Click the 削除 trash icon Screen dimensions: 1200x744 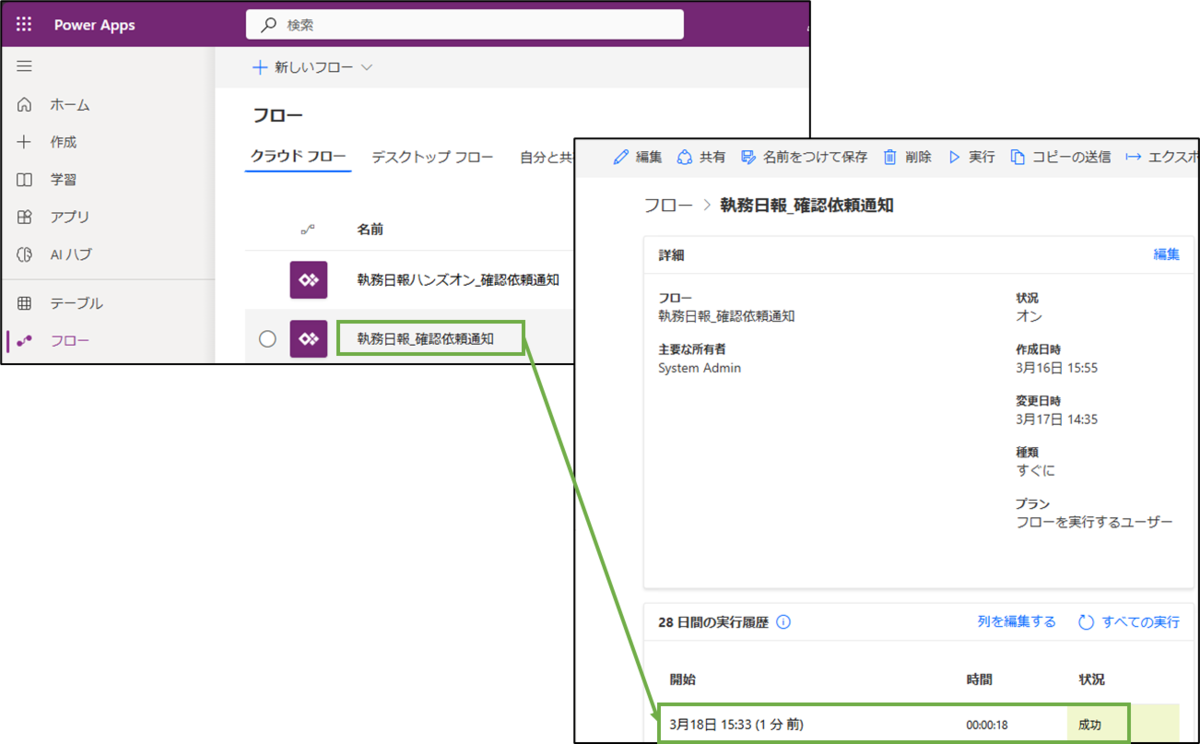[x=889, y=157]
